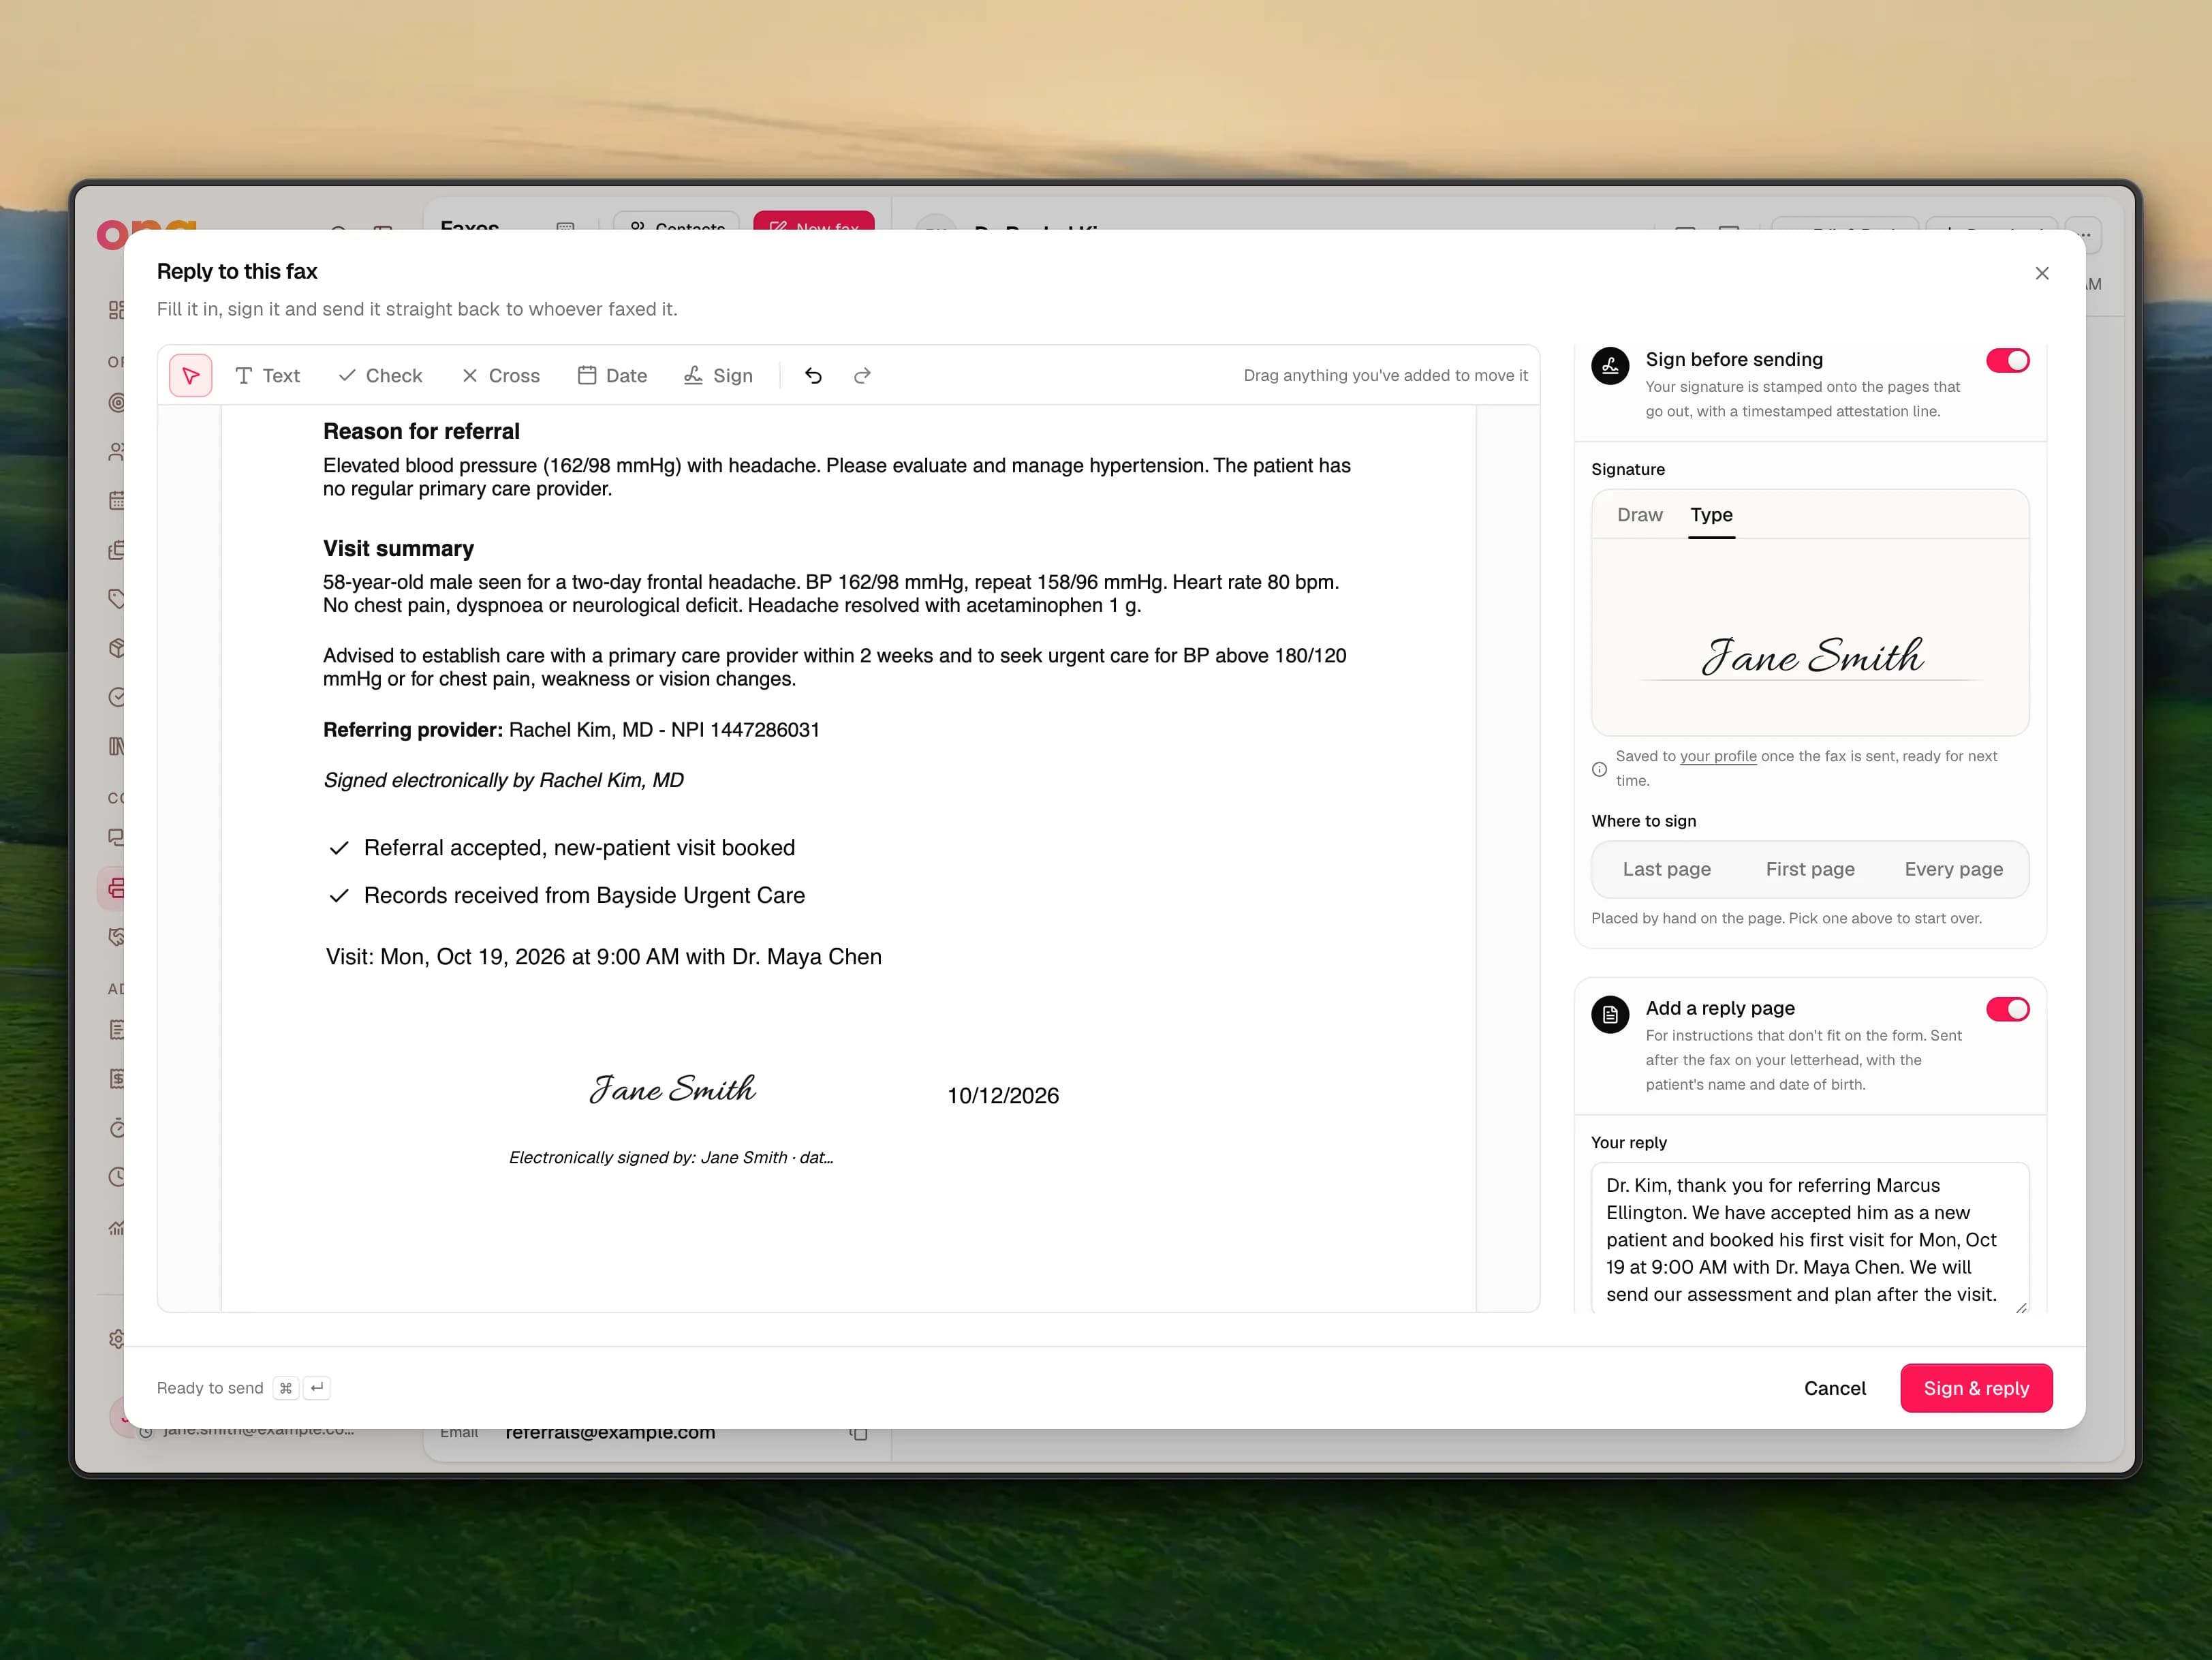
Task: Open the your profile link
Action: (1718, 756)
